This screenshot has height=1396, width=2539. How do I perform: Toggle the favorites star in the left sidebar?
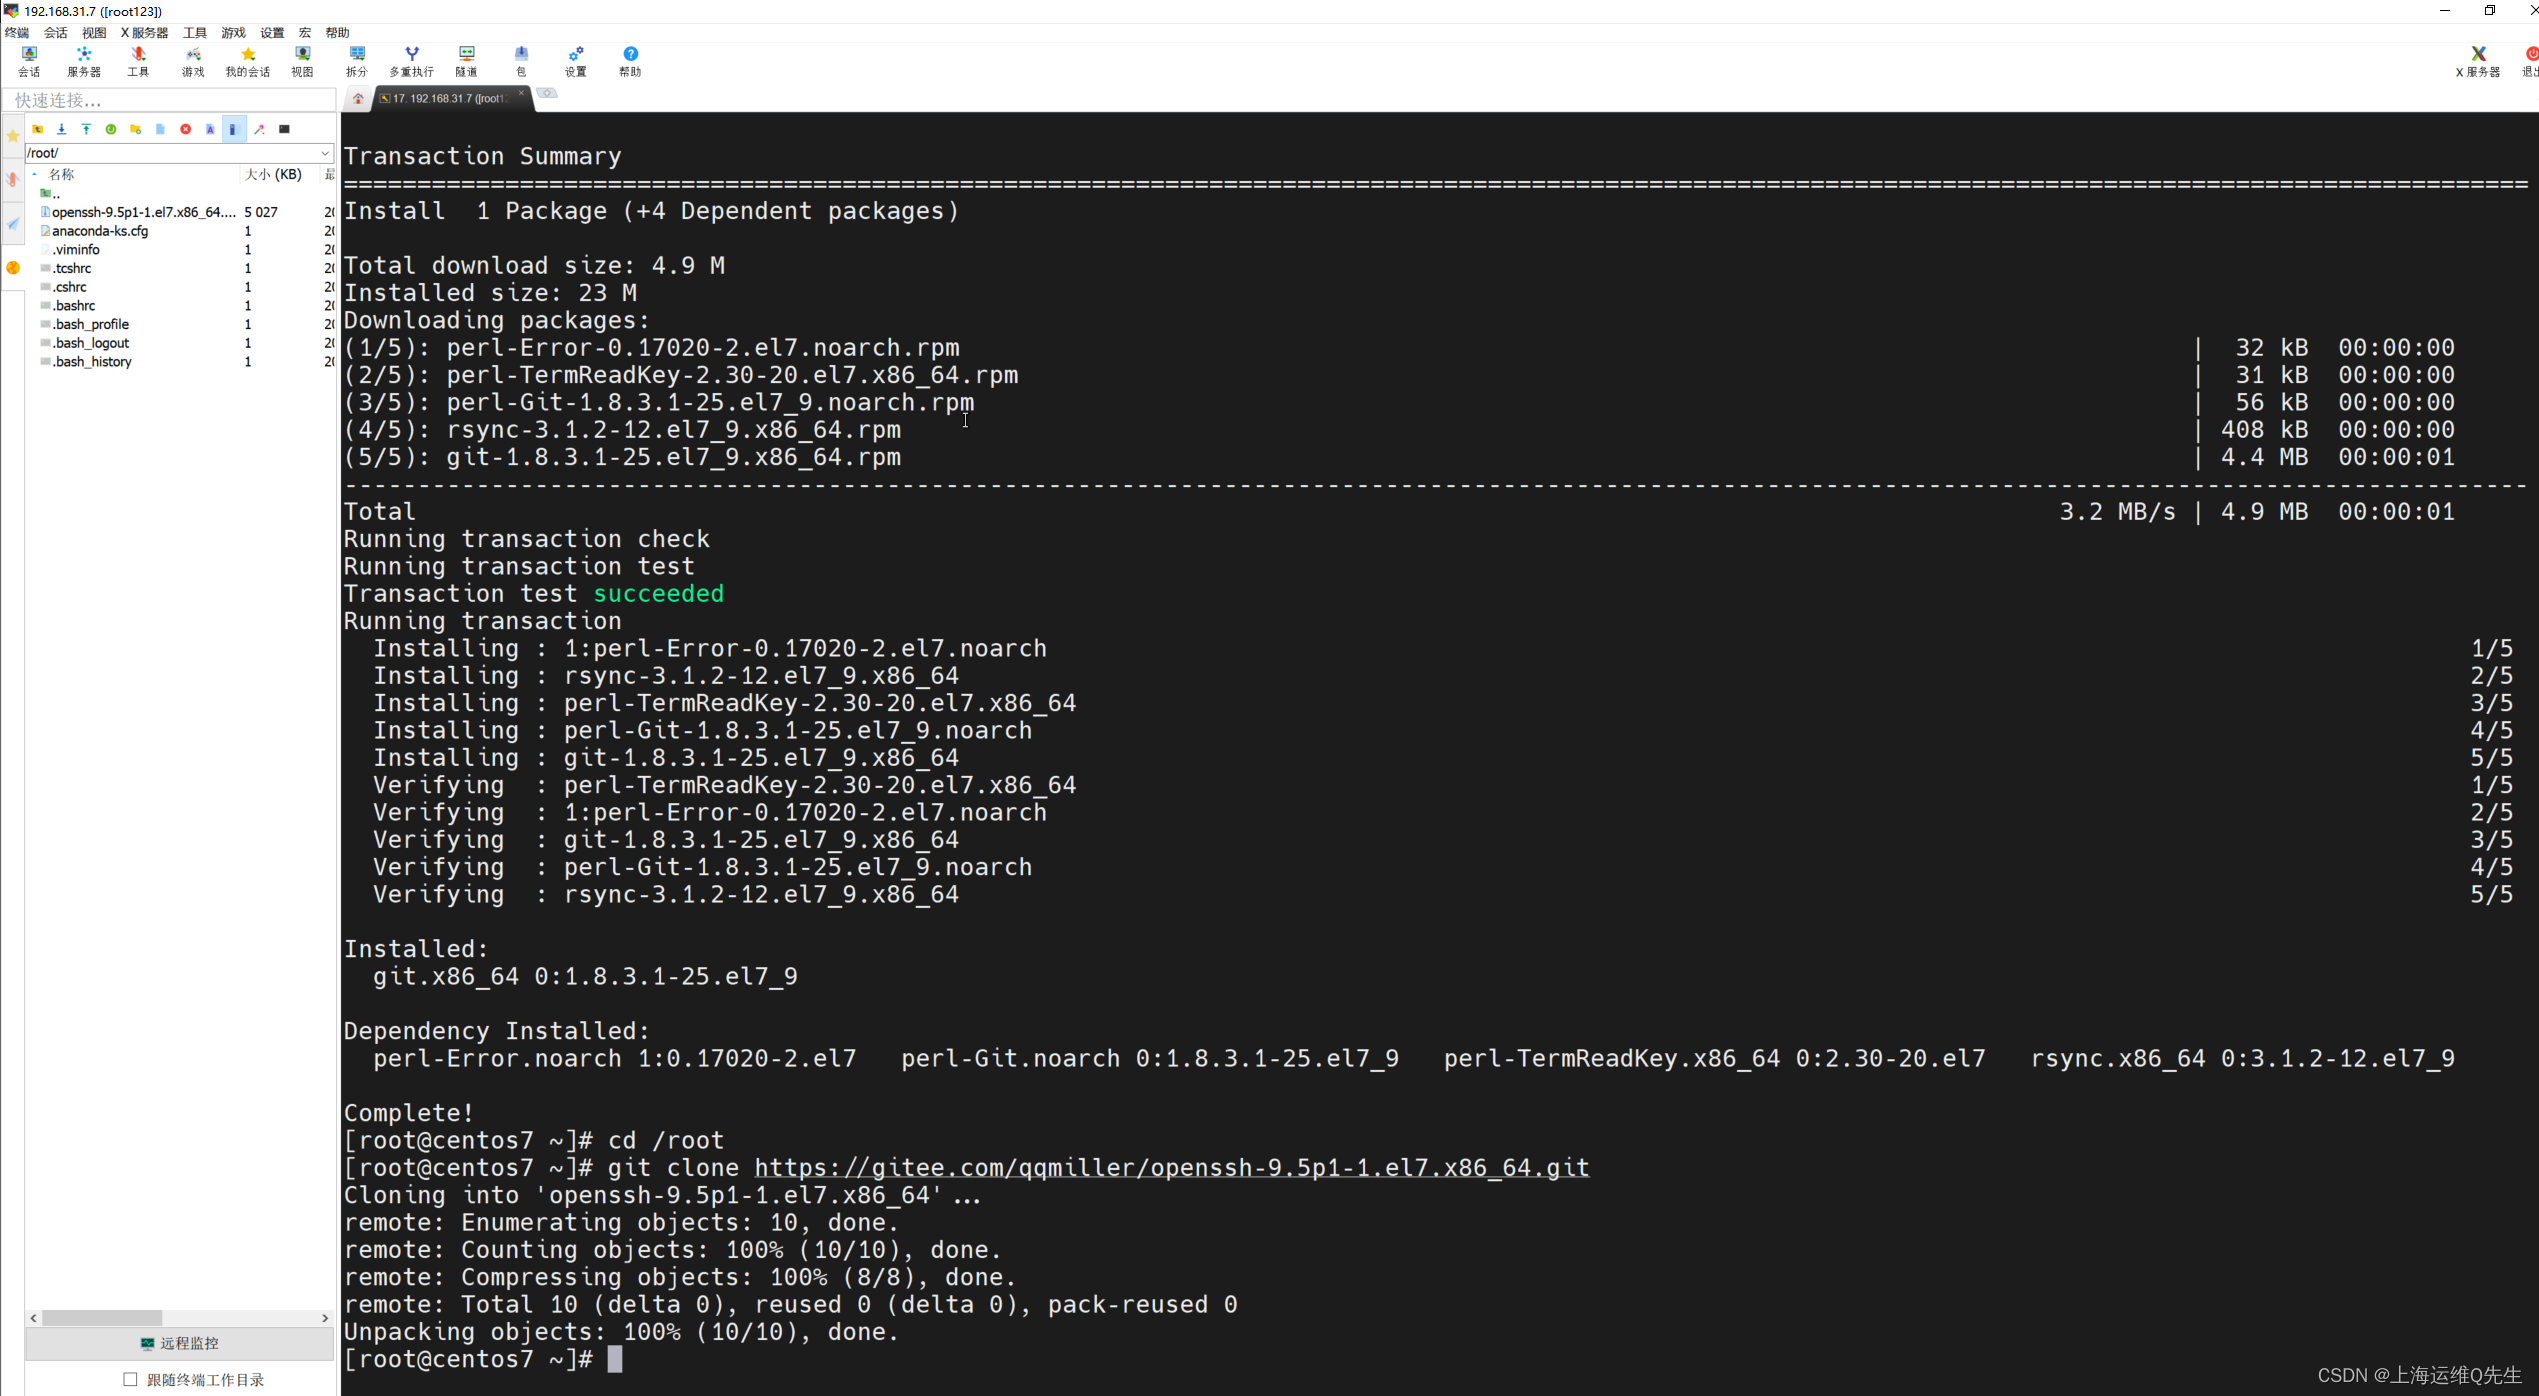click(13, 135)
